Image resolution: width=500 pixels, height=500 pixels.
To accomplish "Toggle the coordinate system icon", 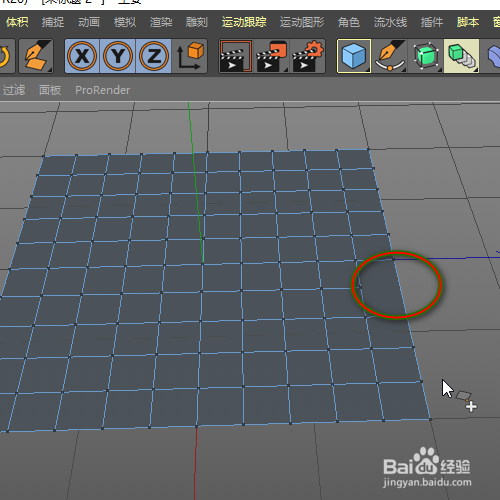I will (x=190, y=56).
